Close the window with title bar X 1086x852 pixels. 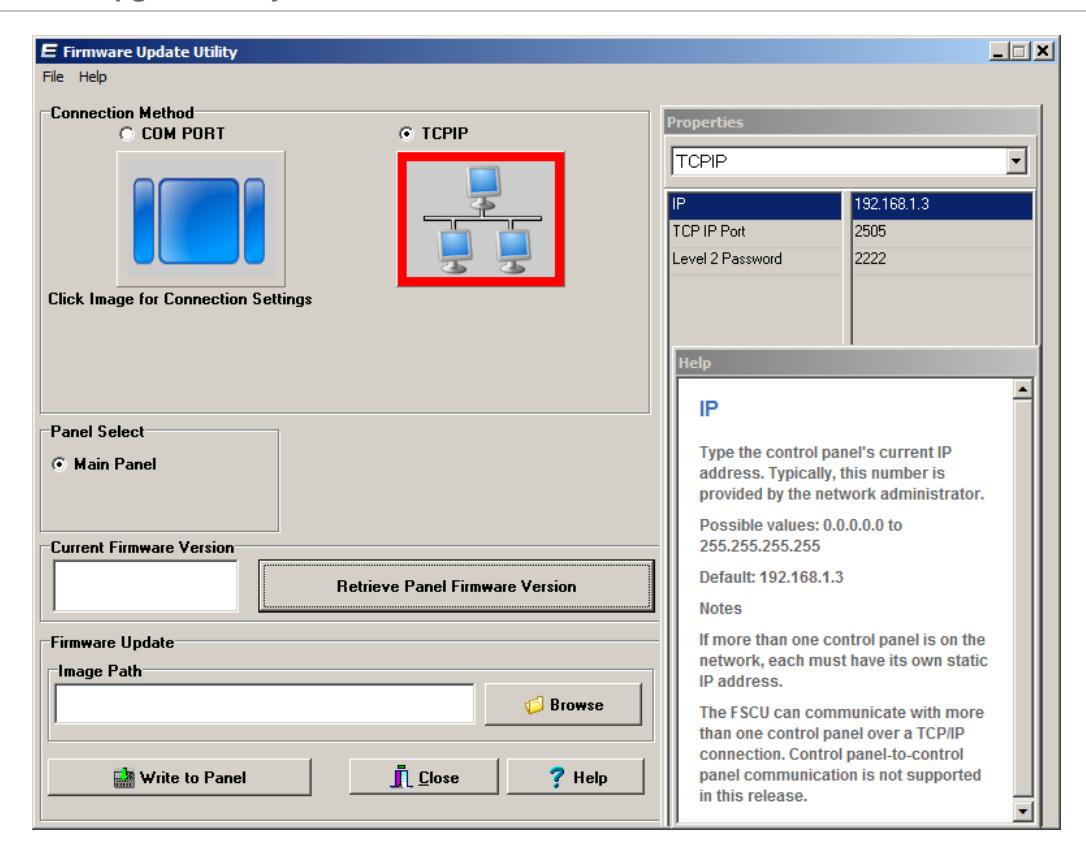pyautogui.click(x=1043, y=51)
